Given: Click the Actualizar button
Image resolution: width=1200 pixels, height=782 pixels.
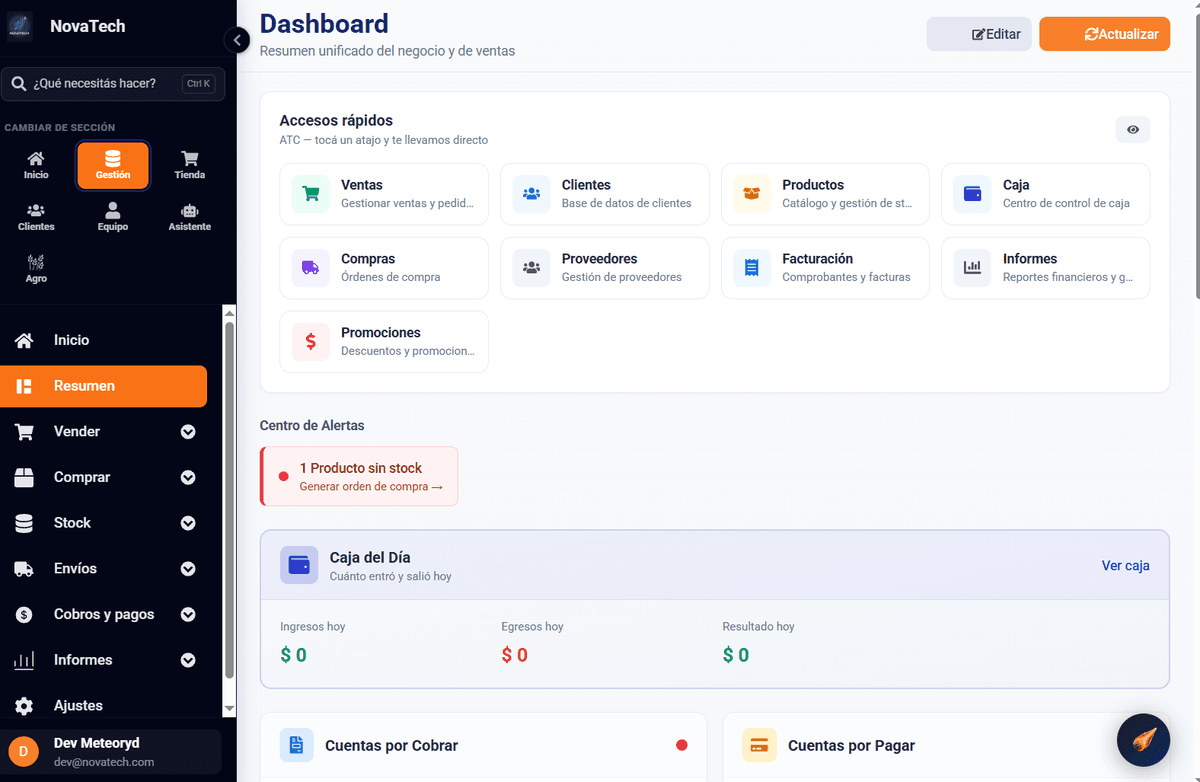Looking at the screenshot, I should coord(1105,34).
